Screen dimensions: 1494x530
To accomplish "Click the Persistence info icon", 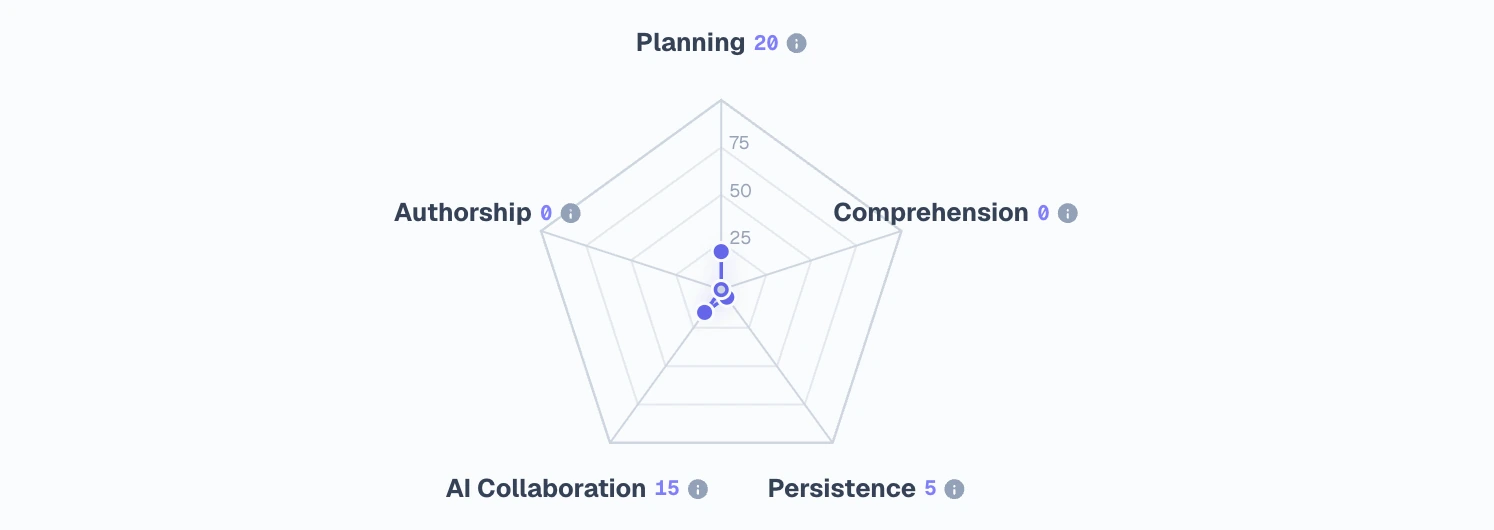I will (x=954, y=489).
